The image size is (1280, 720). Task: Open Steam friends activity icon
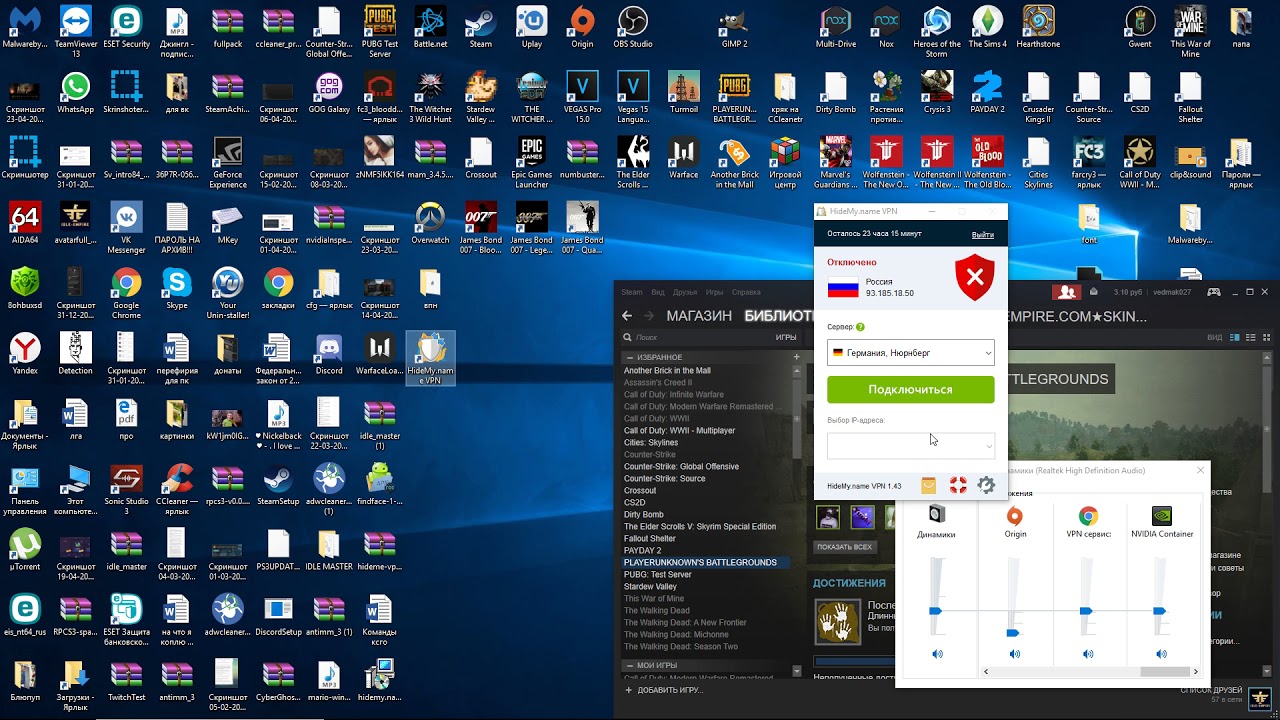click(1067, 292)
